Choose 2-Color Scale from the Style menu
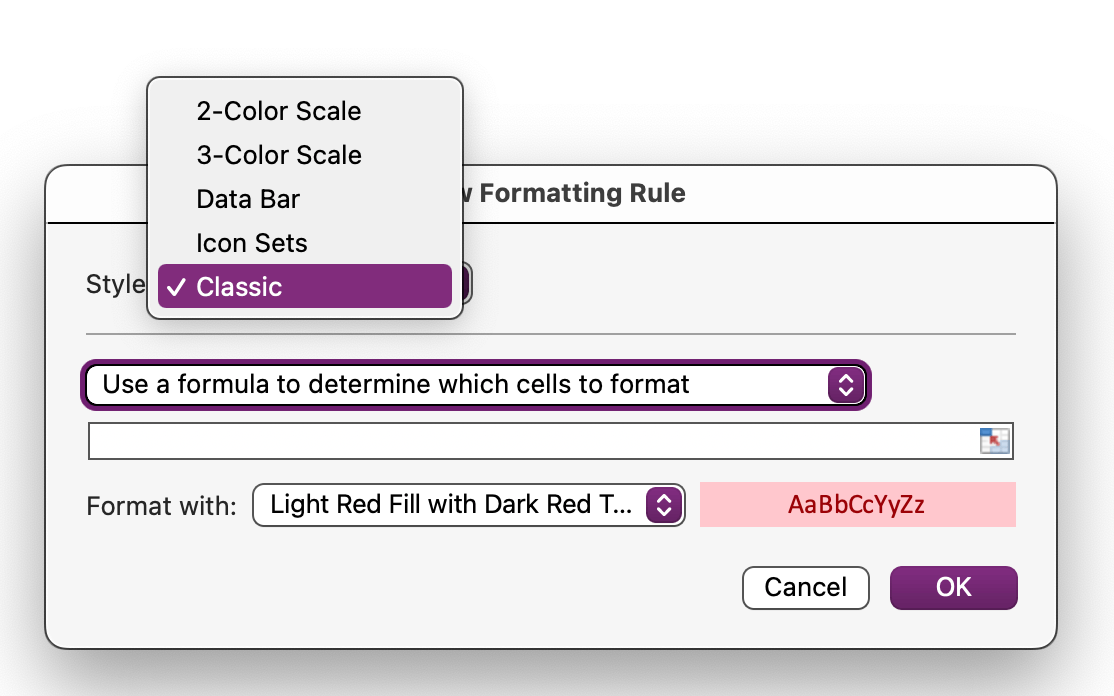Viewport: 1114px width, 696px height. (x=278, y=111)
